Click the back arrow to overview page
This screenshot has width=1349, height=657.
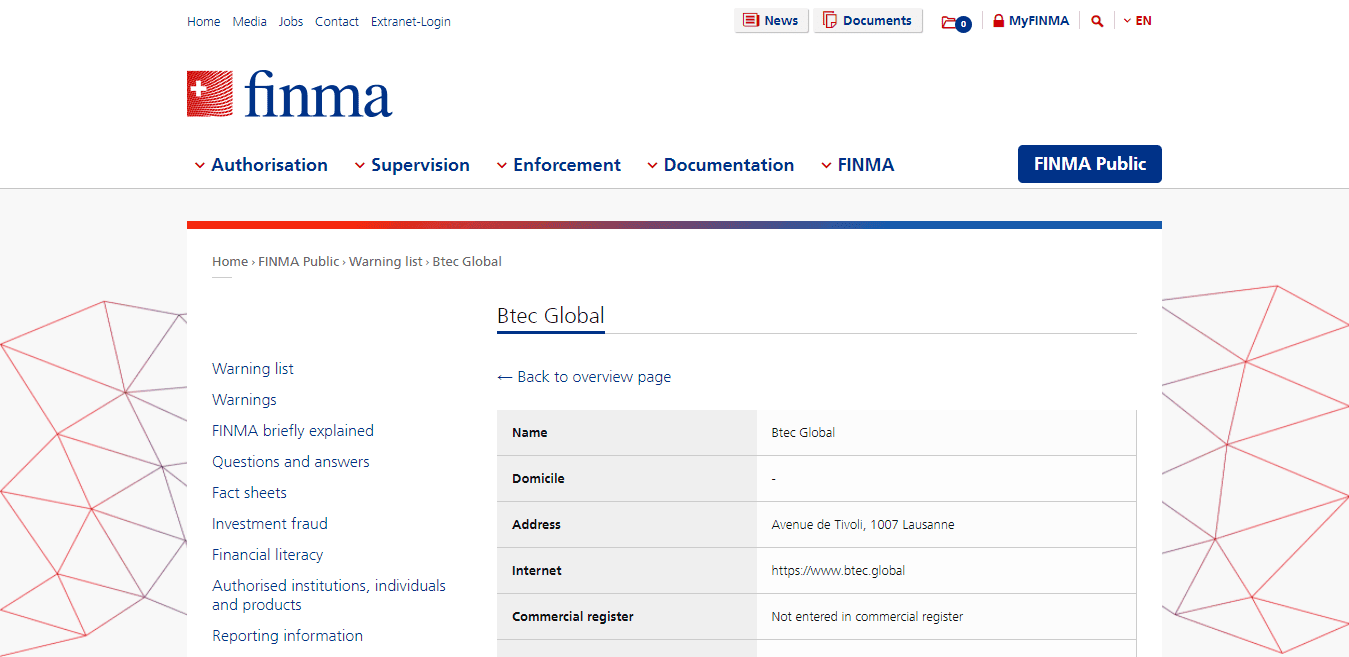point(505,377)
